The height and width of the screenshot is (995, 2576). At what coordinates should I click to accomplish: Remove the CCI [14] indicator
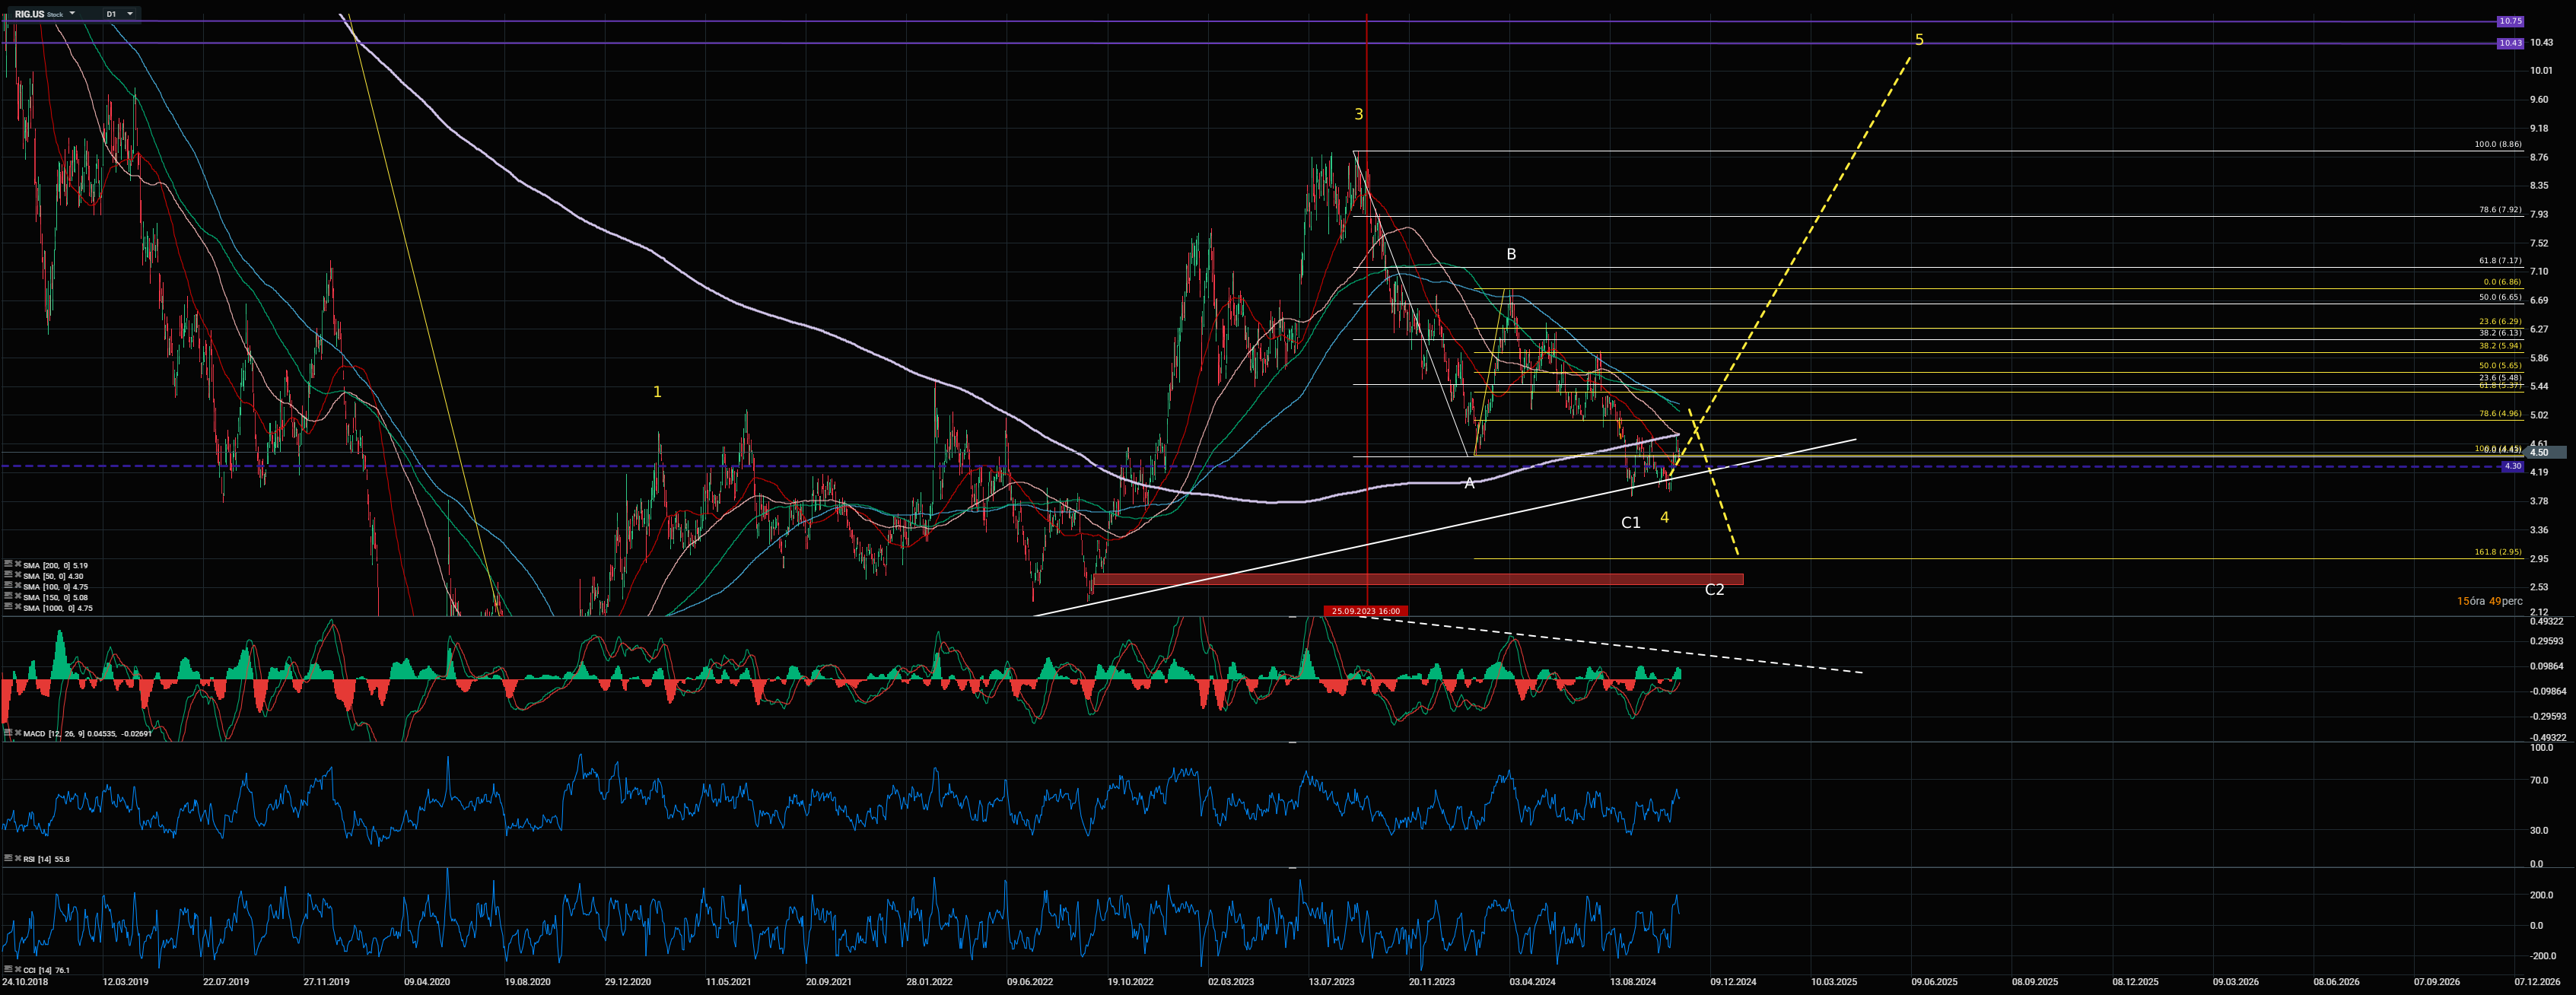(x=18, y=969)
